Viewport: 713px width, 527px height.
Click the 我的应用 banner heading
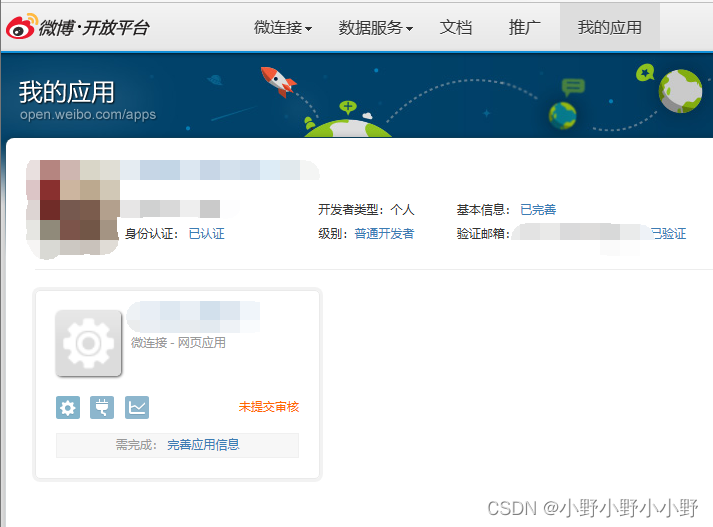pos(67,92)
